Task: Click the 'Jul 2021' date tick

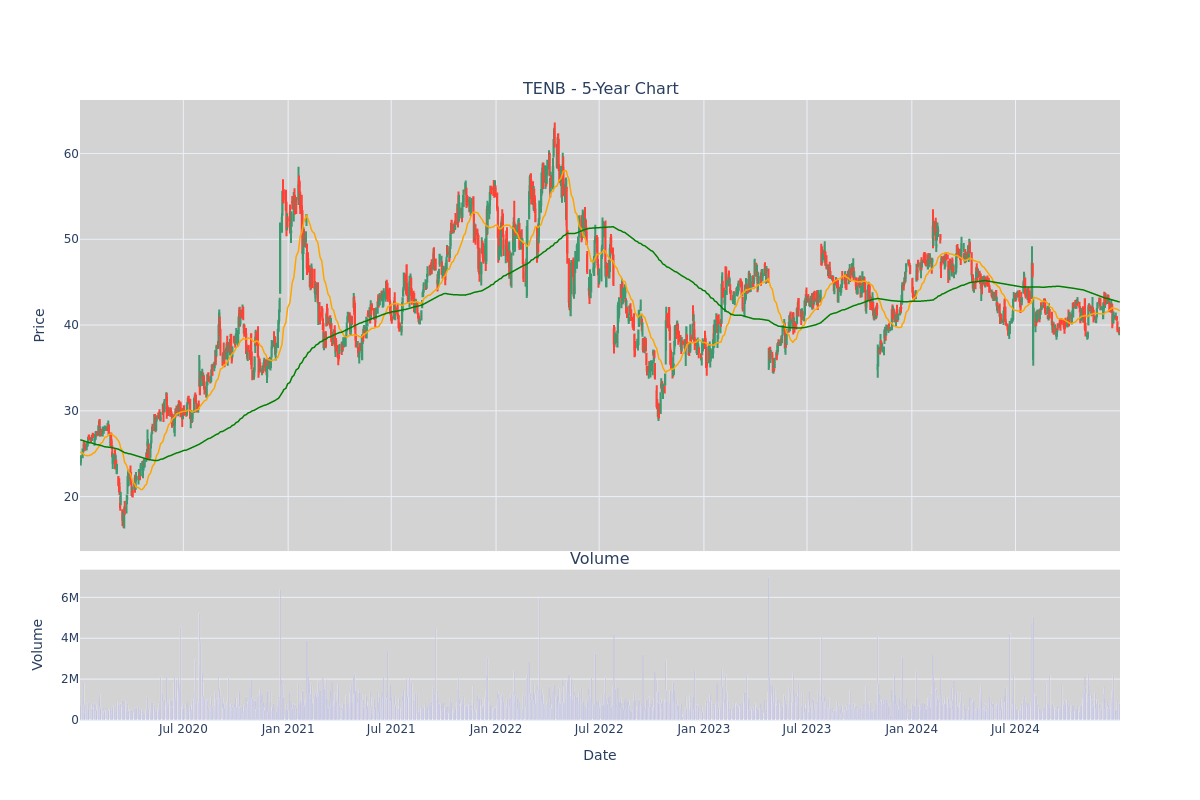Action: click(391, 729)
